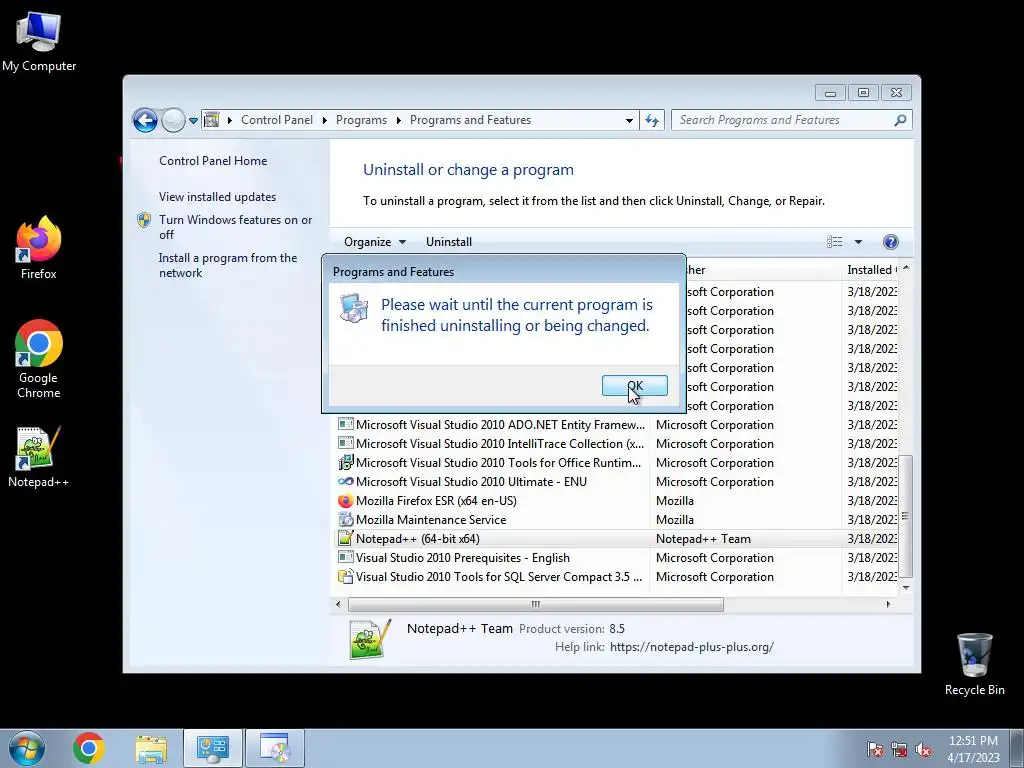This screenshot has height=768, width=1024.
Task: Click the Programs and Features breadcrumb
Action: (470, 120)
